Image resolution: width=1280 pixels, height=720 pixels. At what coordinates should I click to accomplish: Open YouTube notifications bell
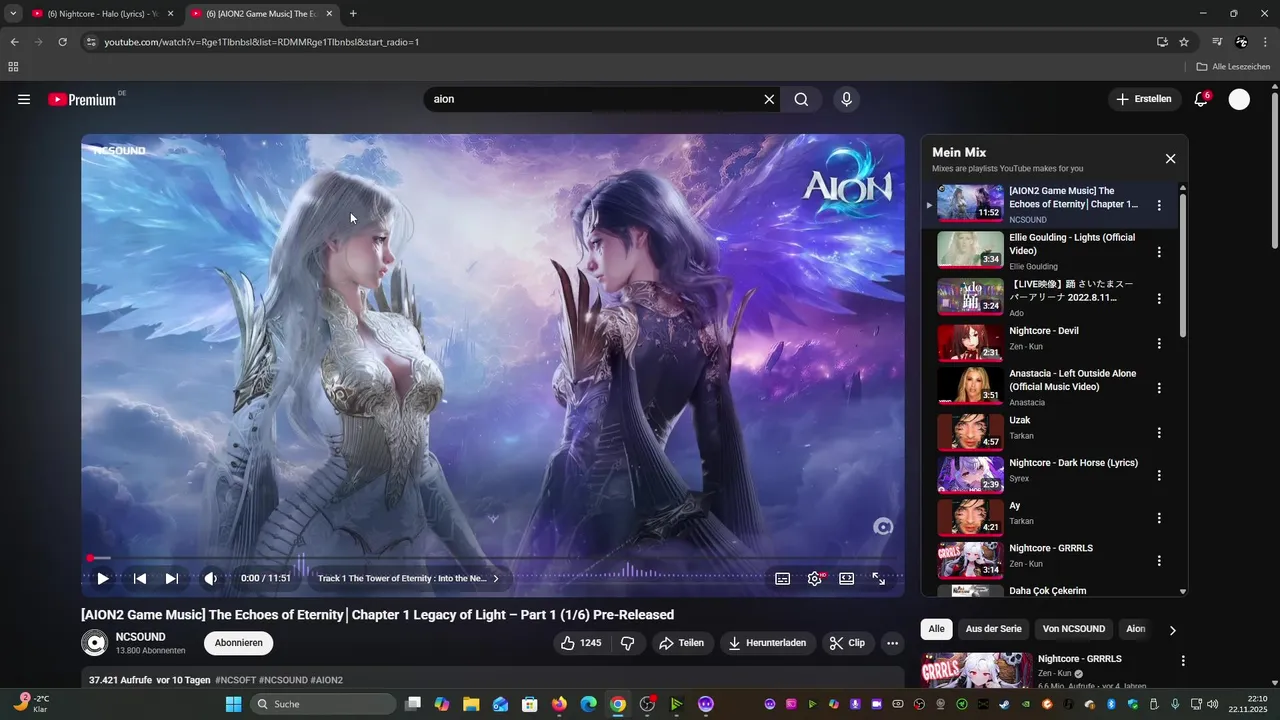tap(1201, 99)
